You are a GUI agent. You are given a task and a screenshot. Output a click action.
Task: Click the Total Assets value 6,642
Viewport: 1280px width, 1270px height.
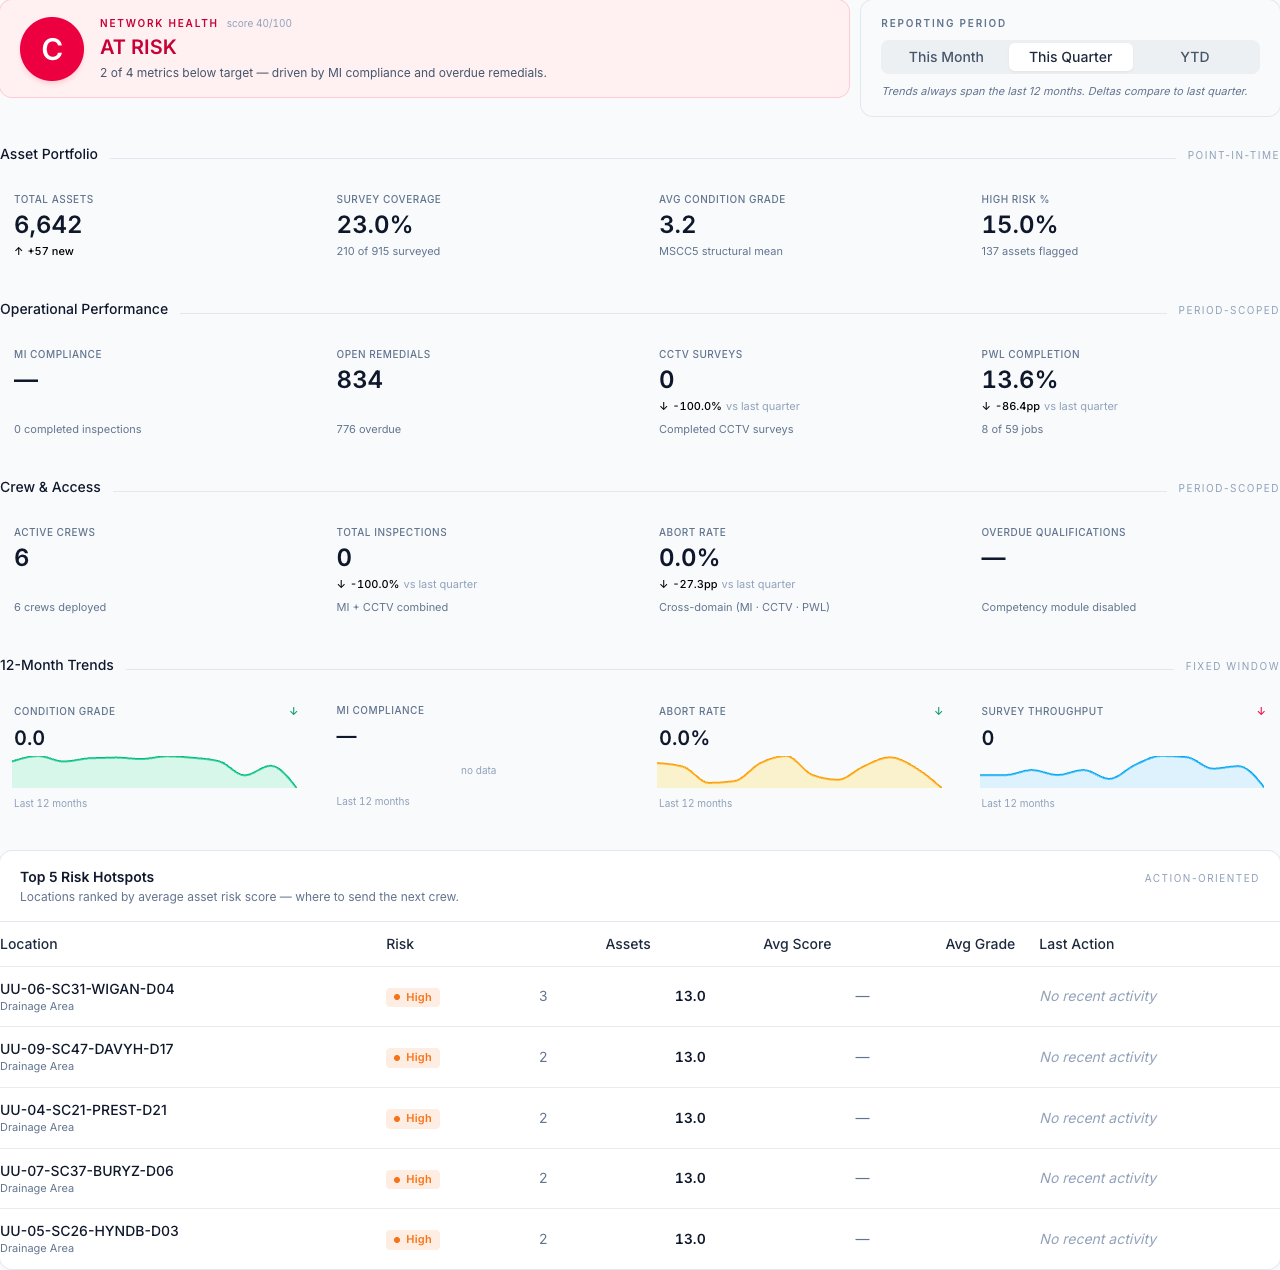click(48, 225)
